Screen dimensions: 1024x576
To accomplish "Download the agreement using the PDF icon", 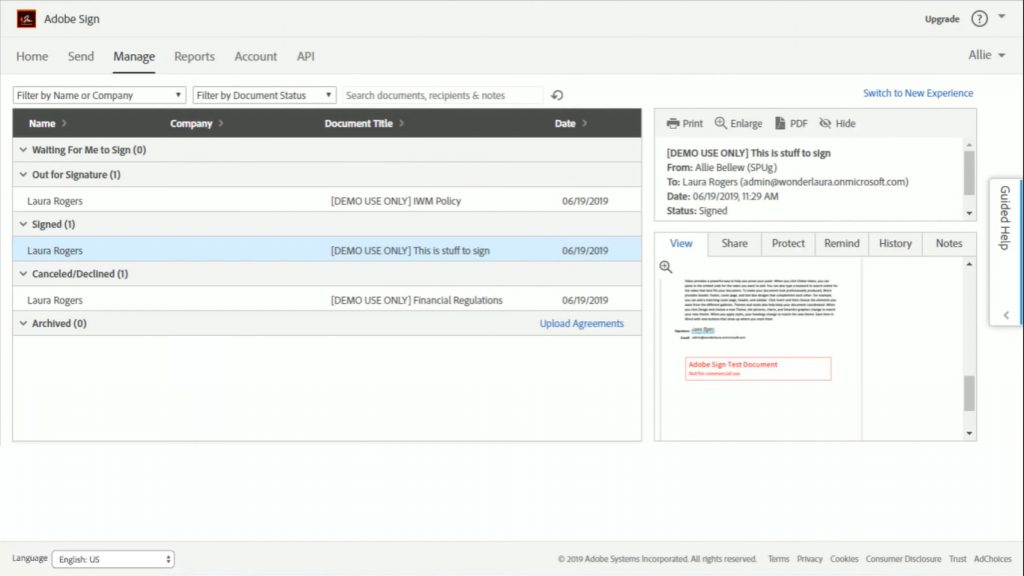I will (793, 123).
